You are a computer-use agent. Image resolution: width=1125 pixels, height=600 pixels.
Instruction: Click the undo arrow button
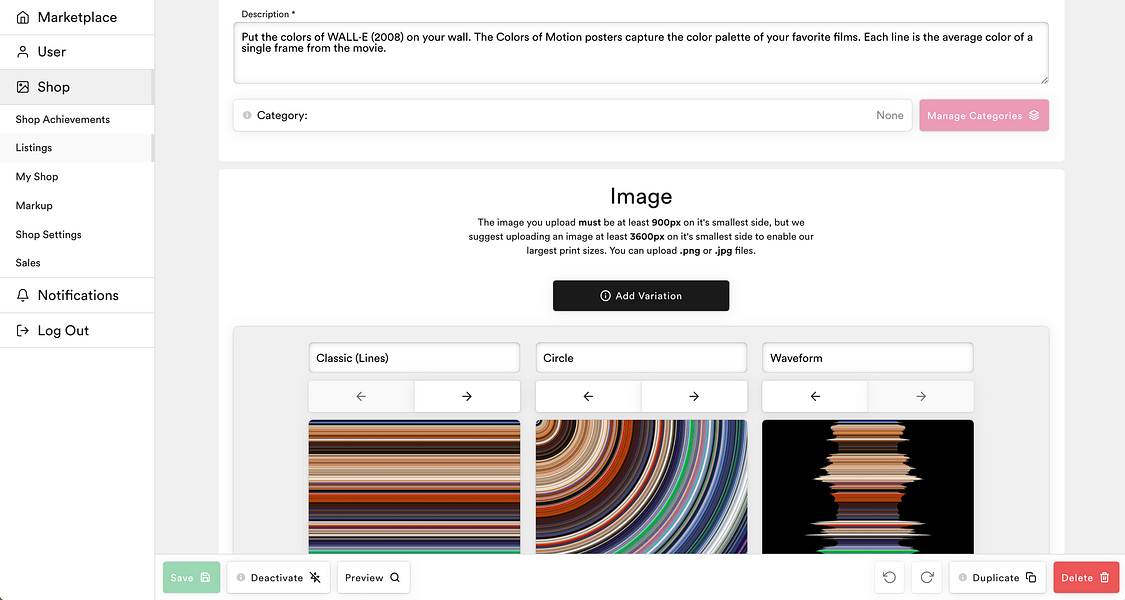click(x=890, y=578)
